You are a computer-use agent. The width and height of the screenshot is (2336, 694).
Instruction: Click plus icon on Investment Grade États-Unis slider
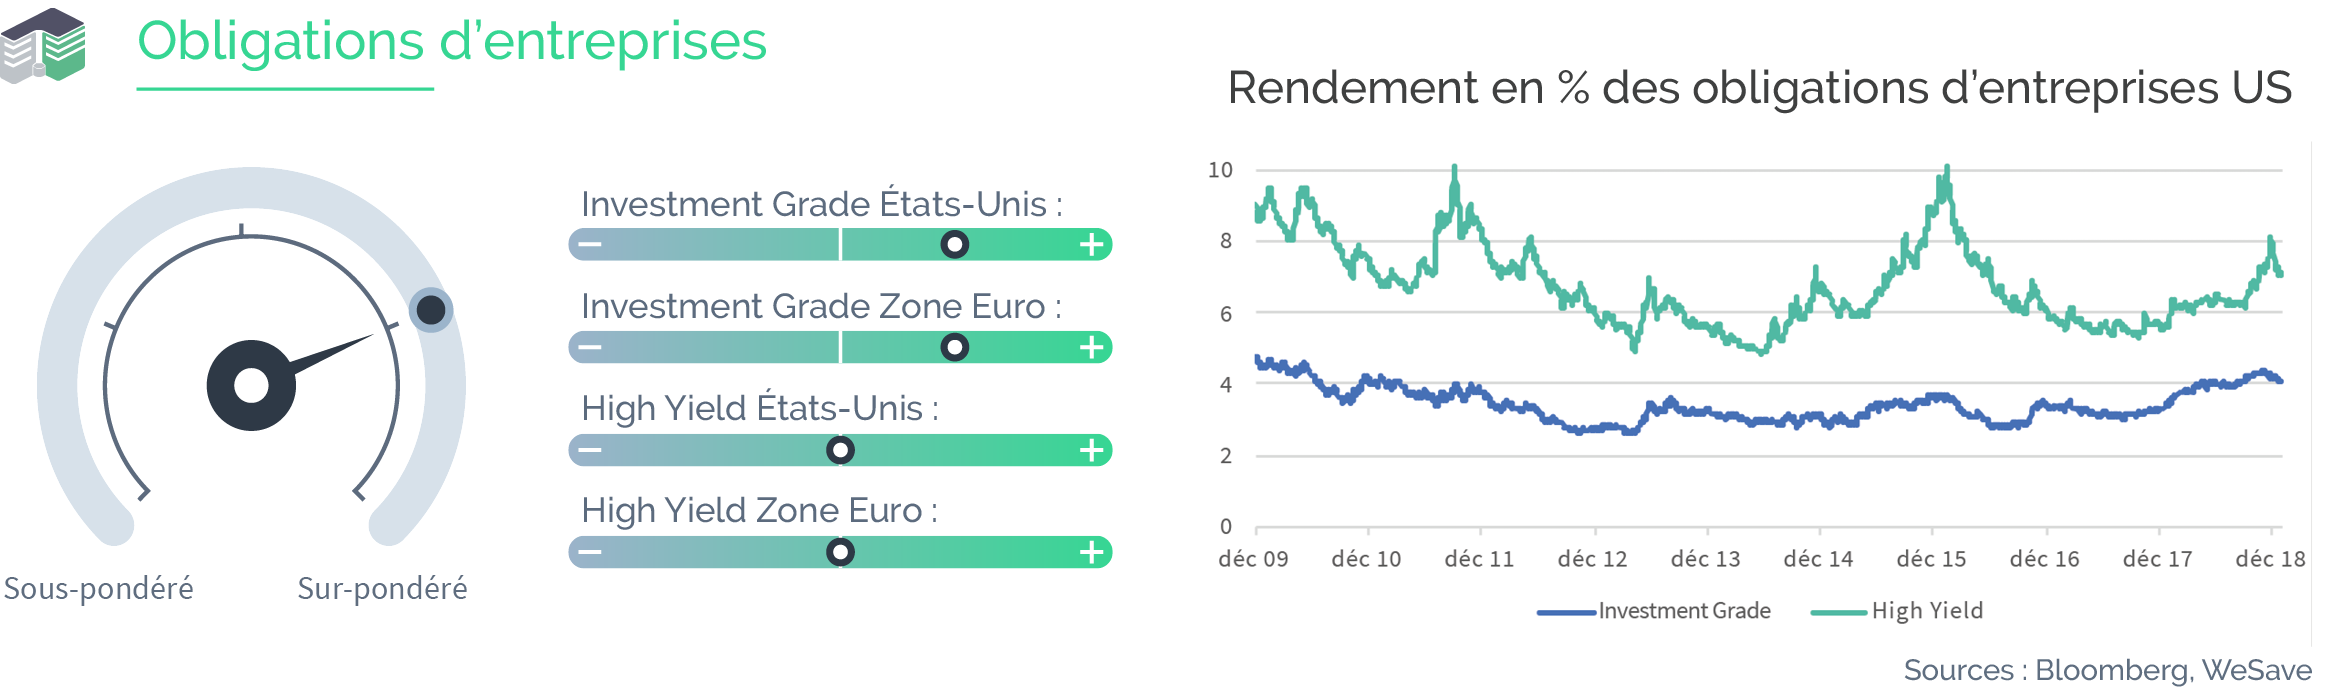[x=1092, y=244]
